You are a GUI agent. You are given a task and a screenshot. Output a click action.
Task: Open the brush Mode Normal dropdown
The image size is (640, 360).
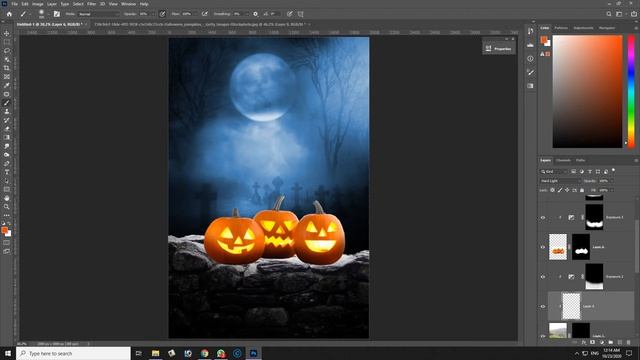click(x=98, y=14)
